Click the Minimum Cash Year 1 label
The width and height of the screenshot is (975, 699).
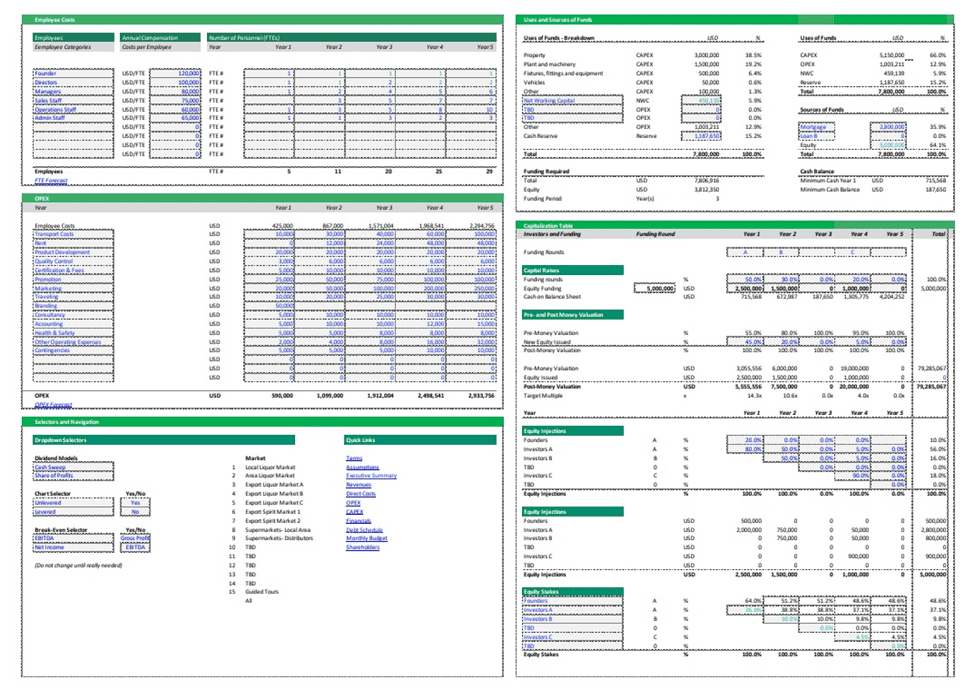pyautogui.click(x=828, y=180)
